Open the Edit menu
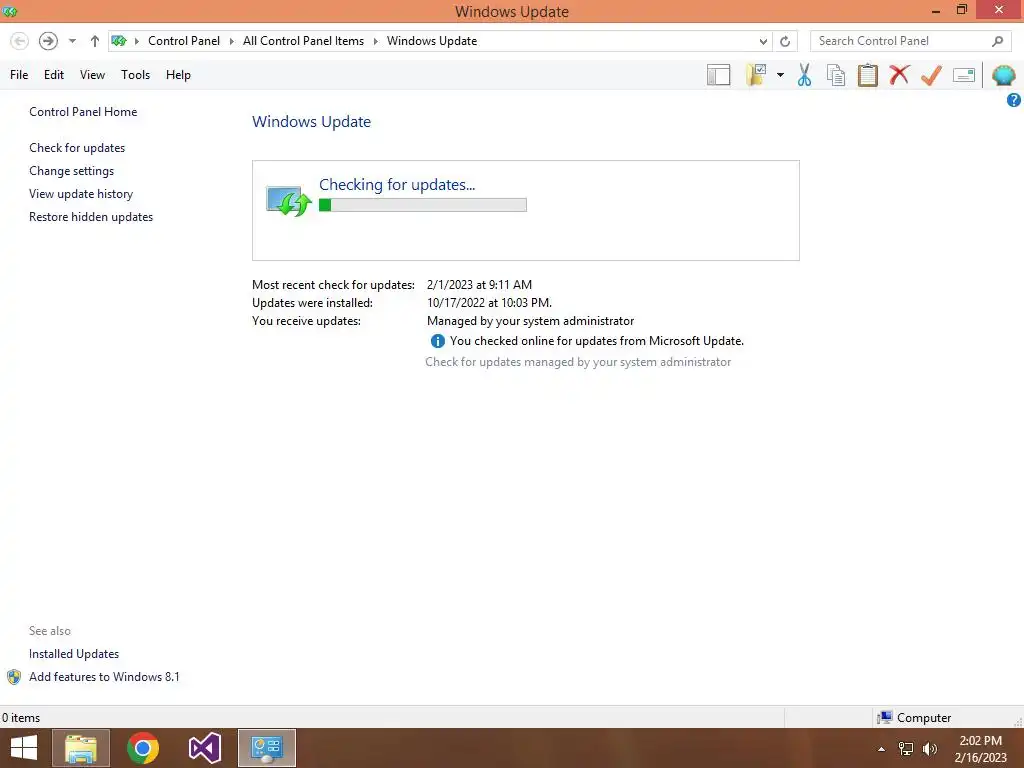1024x768 pixels. 54,75
